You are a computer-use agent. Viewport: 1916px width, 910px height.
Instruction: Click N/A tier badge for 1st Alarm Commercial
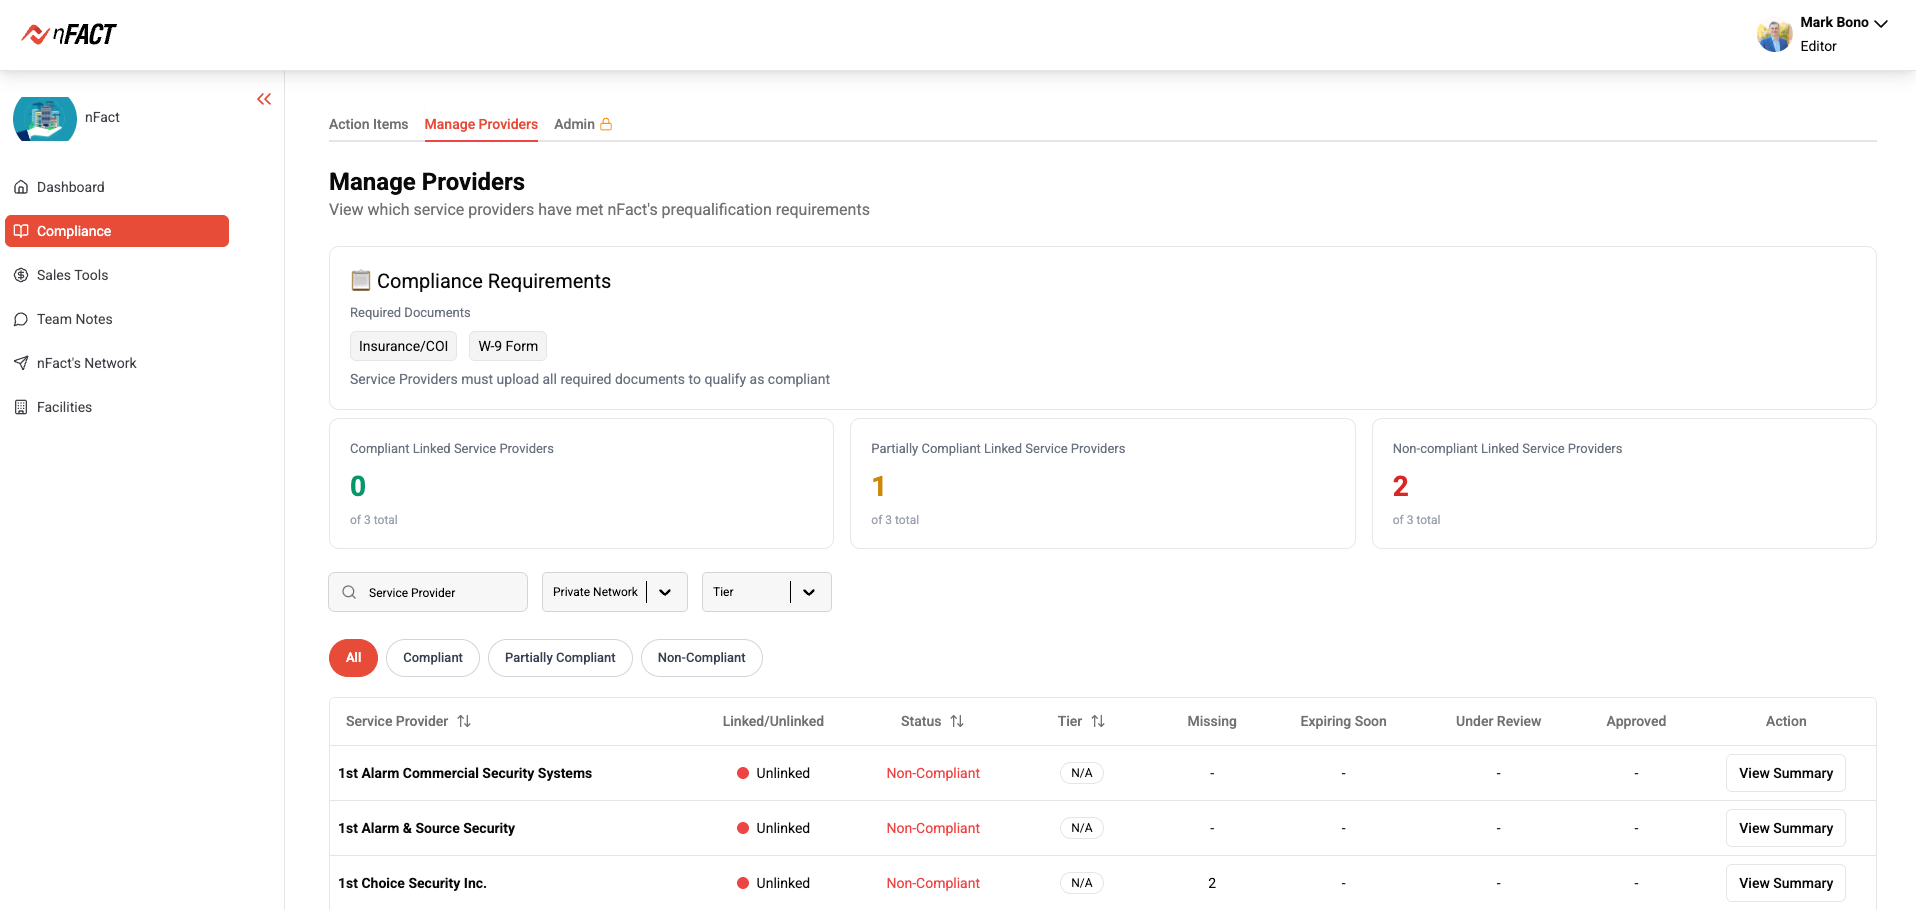1081,773
